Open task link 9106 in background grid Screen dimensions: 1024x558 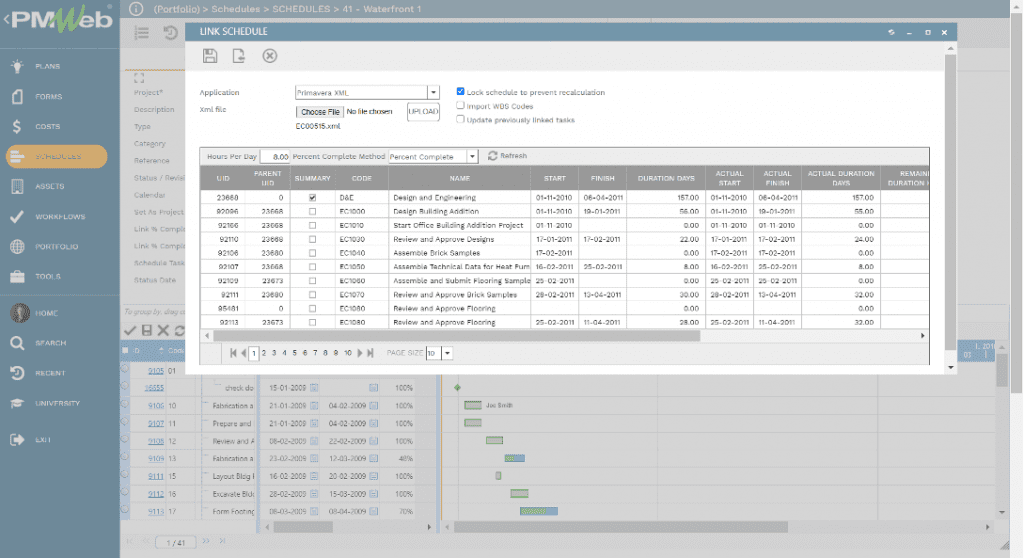point(155,406)
